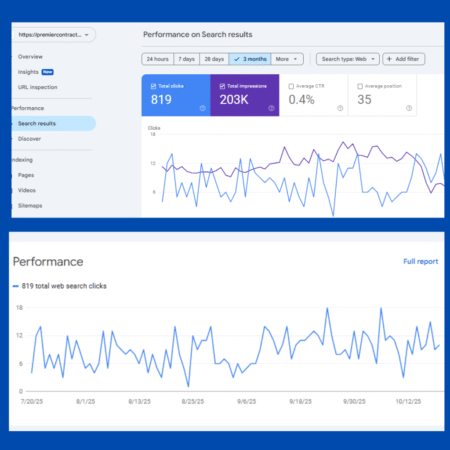This screenshot has width=450, height=450.
Task: Click the Add filter button
Action: pos(404,59)
